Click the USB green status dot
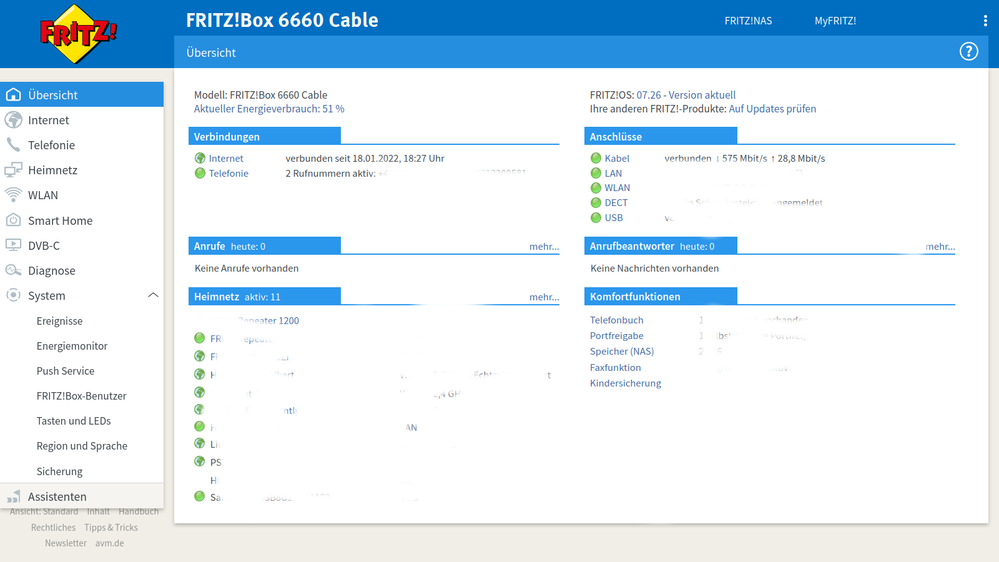This screenshot has width=999, height=562. [596, 218]
